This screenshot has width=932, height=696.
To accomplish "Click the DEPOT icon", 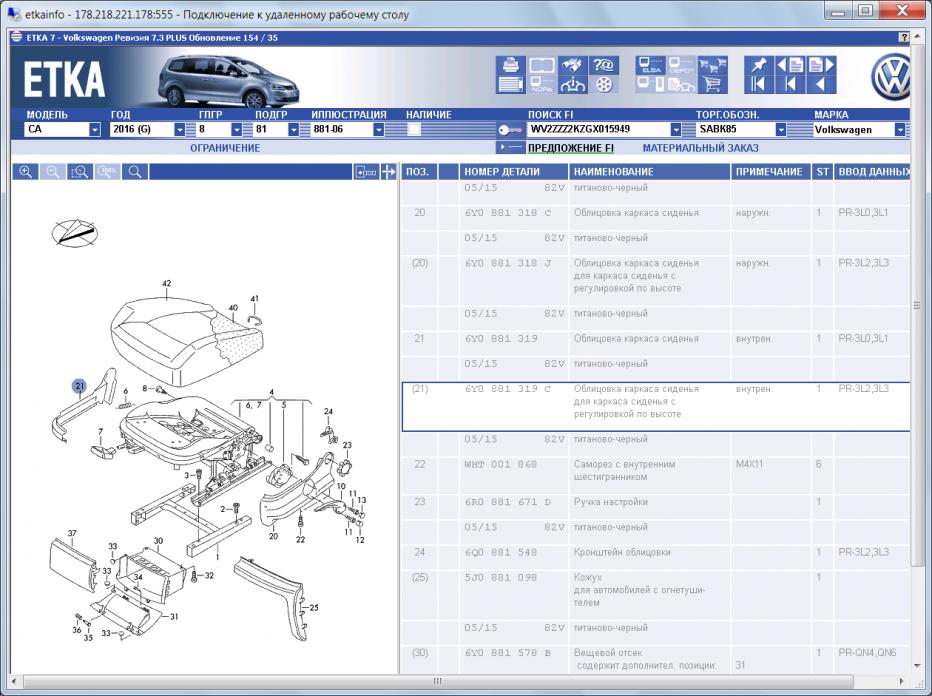I will pos(681,65).
